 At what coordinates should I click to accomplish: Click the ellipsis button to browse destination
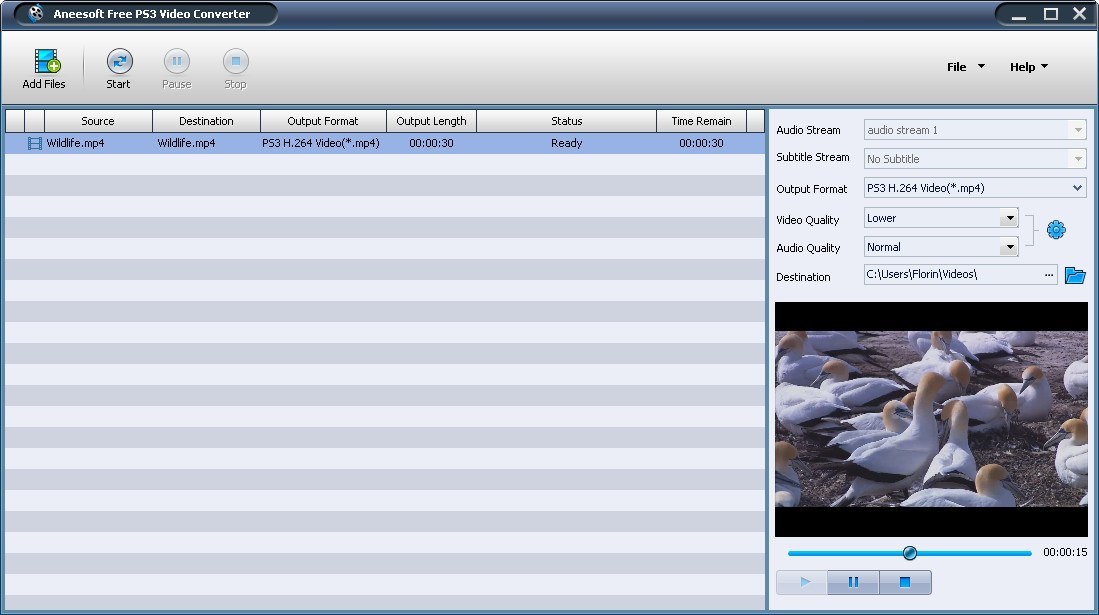tap(1048, 275)
